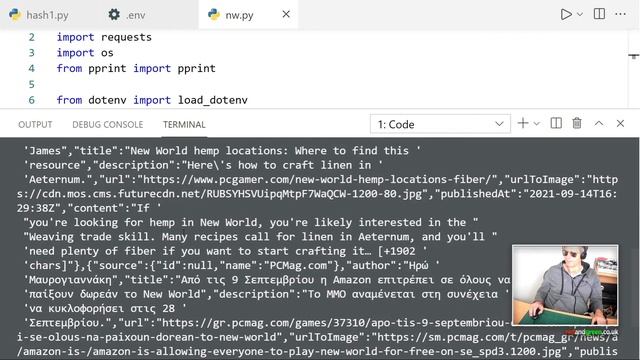This screenshot has width=640, height=360.
Task: Split the editor to the right
Action: tap(599, 14)
